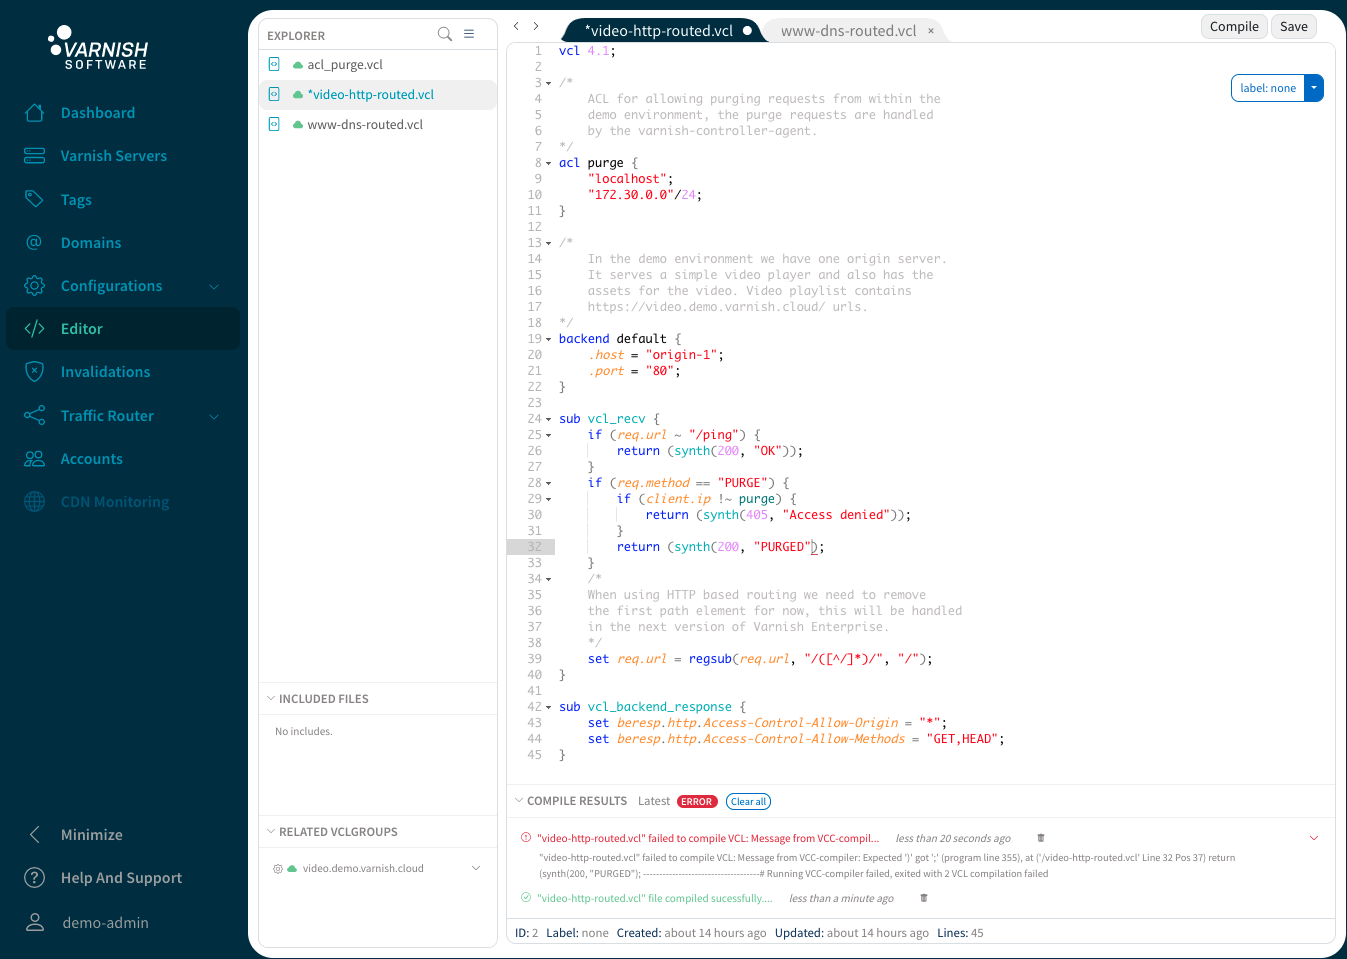
Task: Collapse the failed compile message details
Action: point(1314,838)
